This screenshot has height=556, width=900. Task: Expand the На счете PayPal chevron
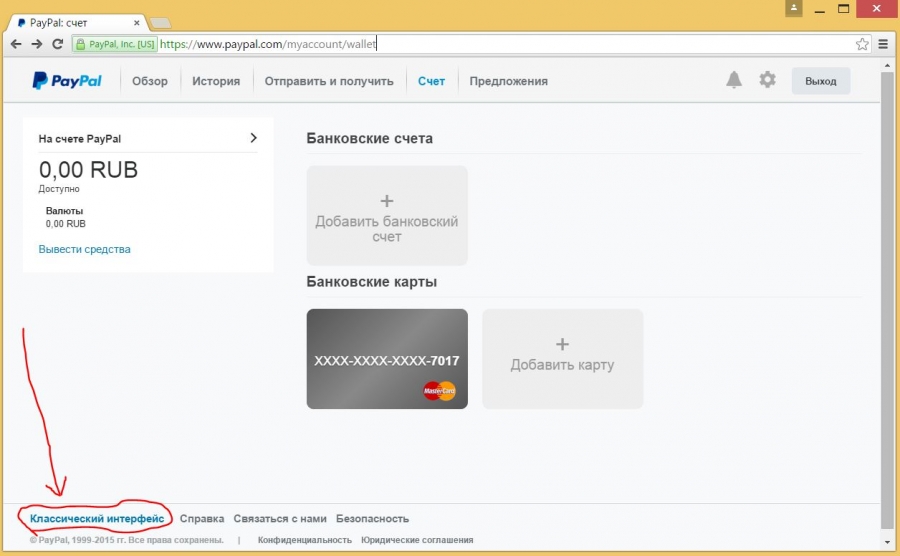click(x=253, y=138)
